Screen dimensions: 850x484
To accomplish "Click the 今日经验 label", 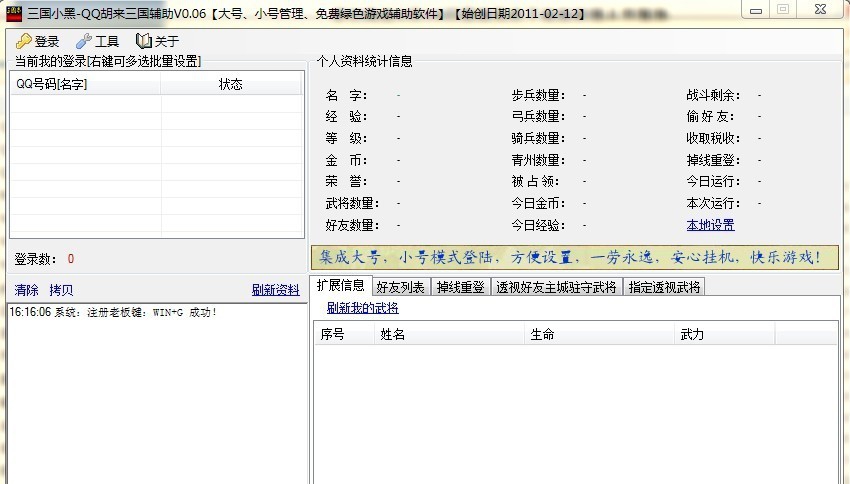I will (538, 225).
